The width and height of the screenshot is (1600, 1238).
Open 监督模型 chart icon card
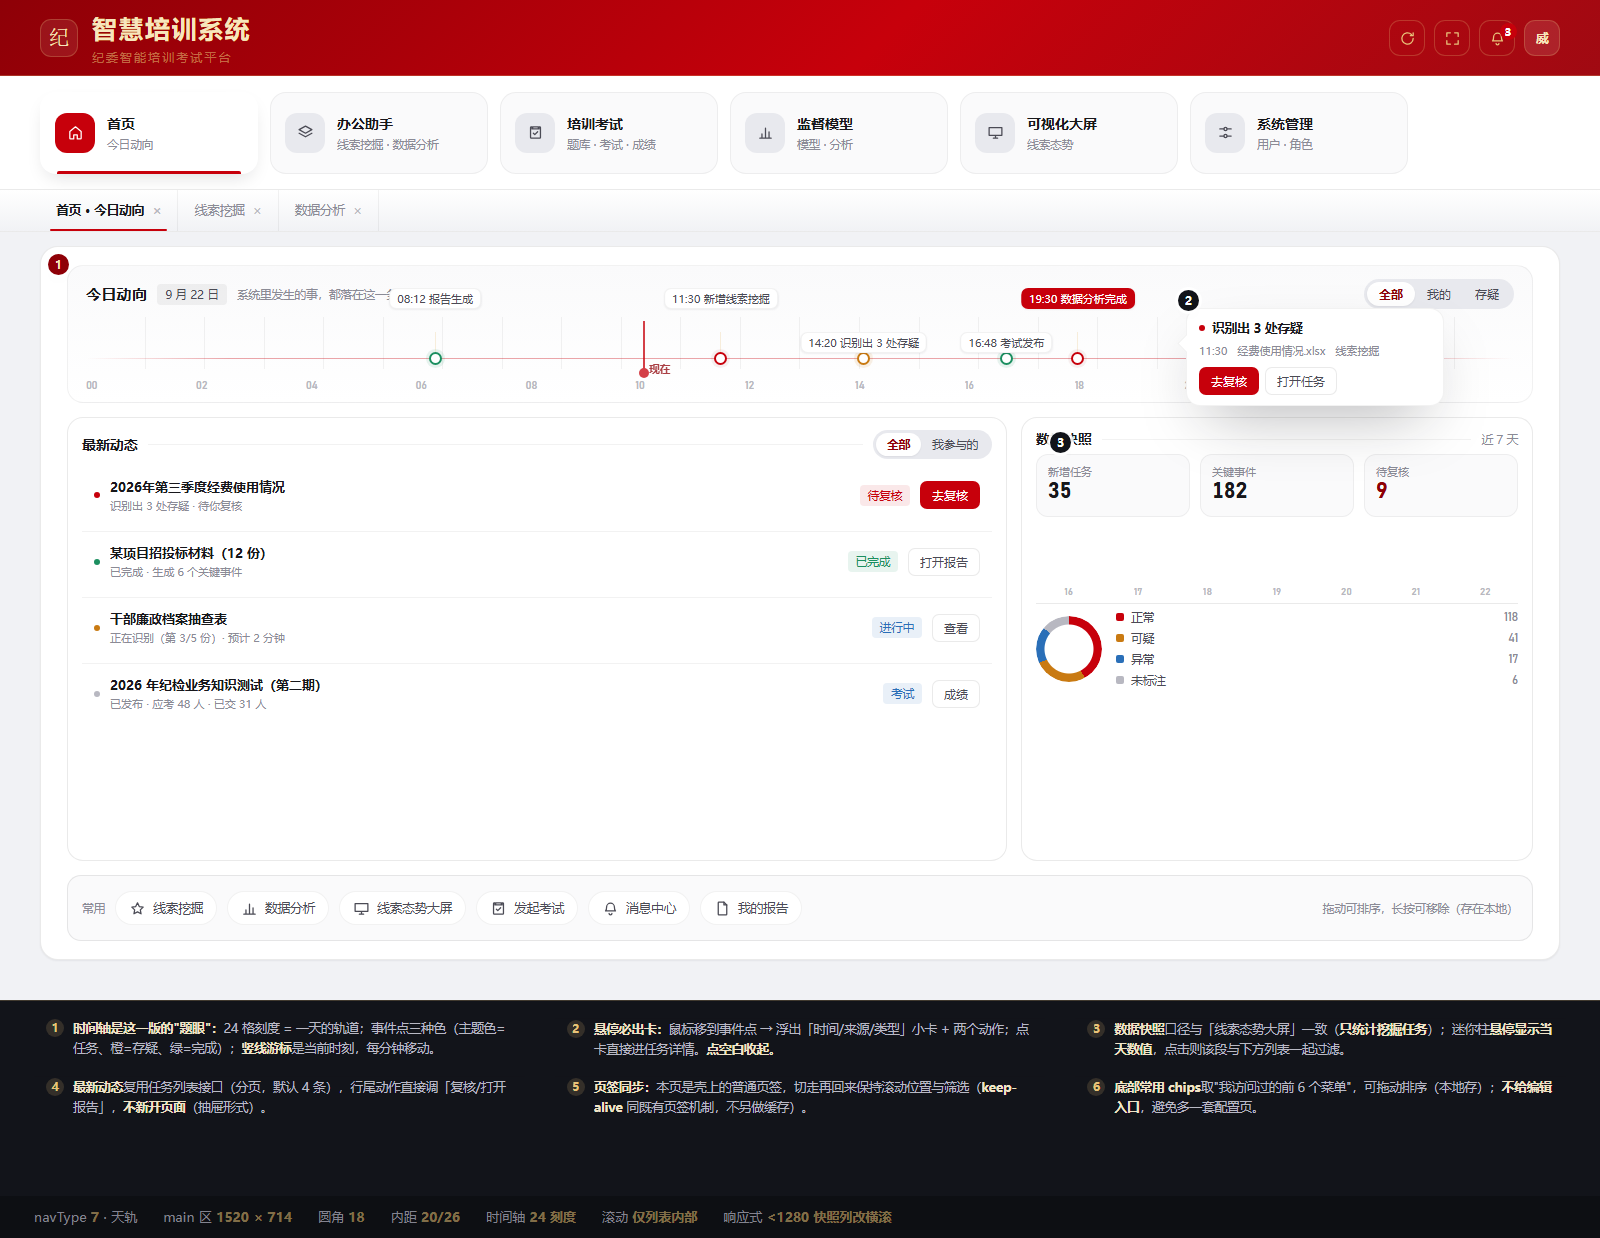pos(839,133)
